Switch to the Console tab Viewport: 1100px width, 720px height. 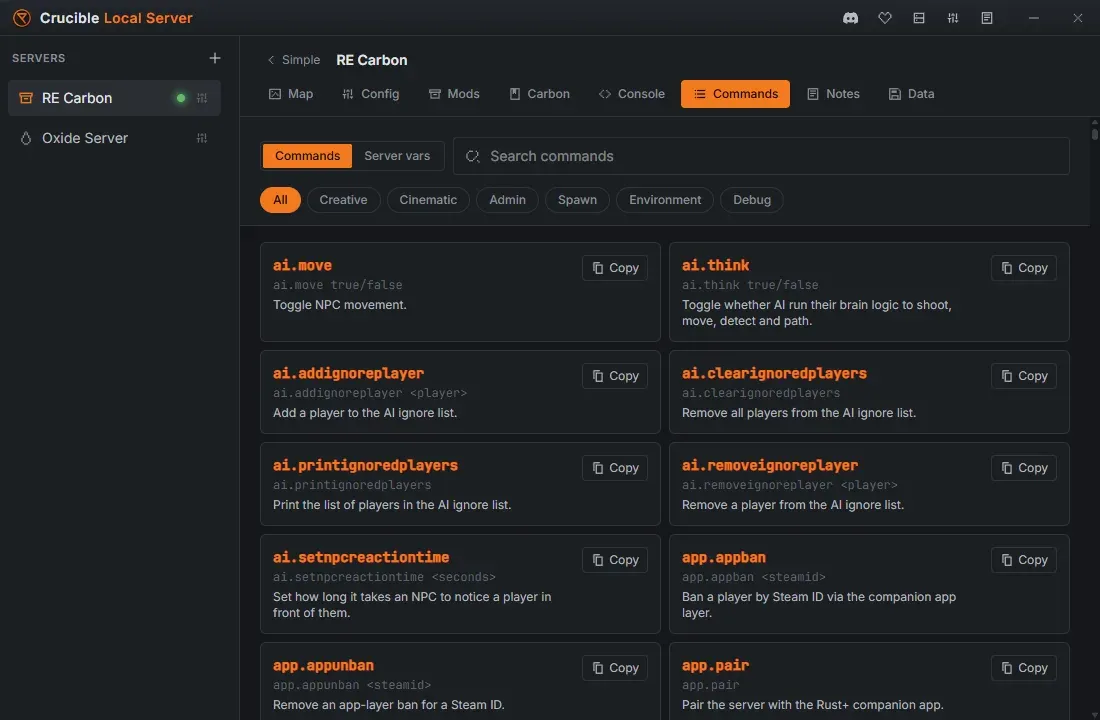point(631,94)
